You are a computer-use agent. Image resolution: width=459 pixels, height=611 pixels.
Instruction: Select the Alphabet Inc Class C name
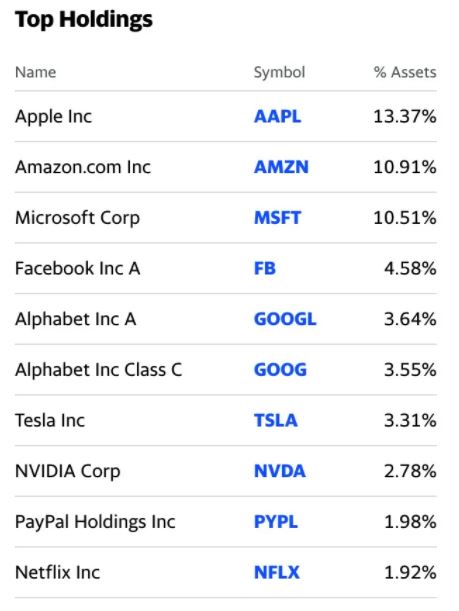pos(98,370)
